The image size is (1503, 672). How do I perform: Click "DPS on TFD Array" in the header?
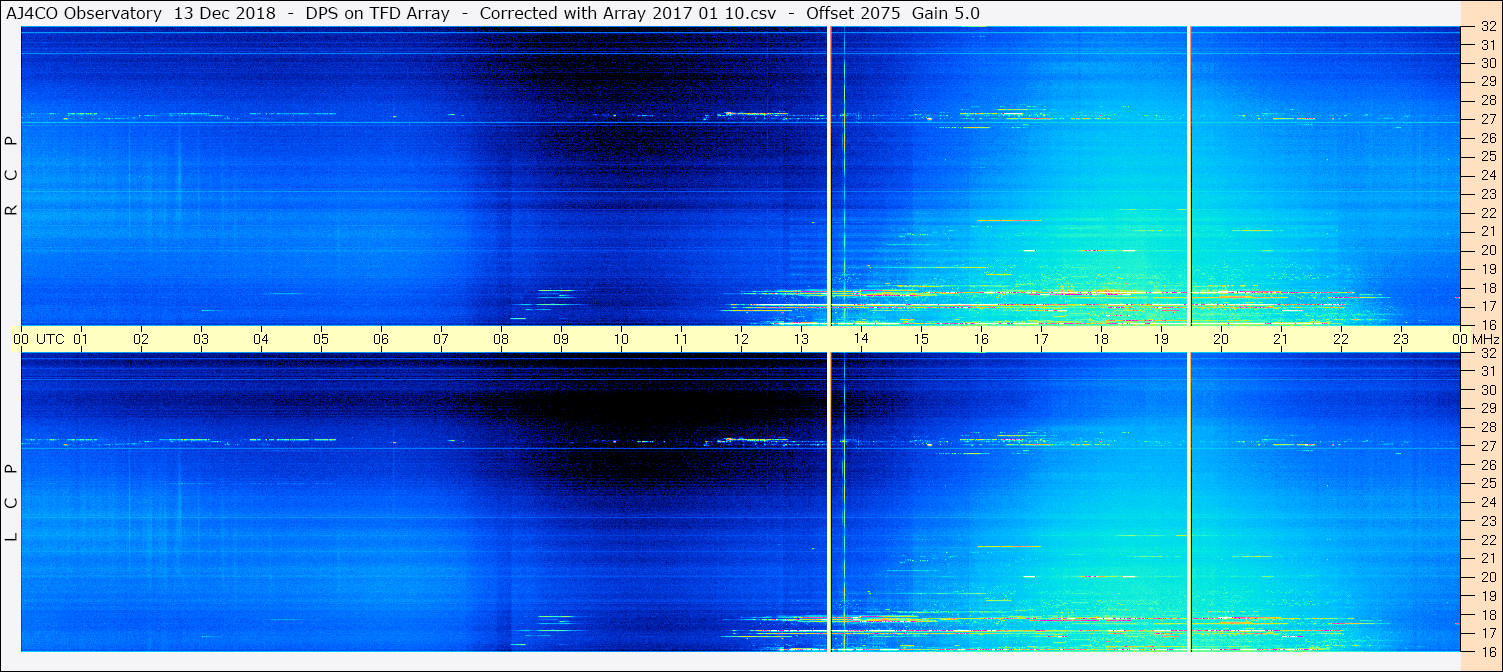[x=377, y=13]
